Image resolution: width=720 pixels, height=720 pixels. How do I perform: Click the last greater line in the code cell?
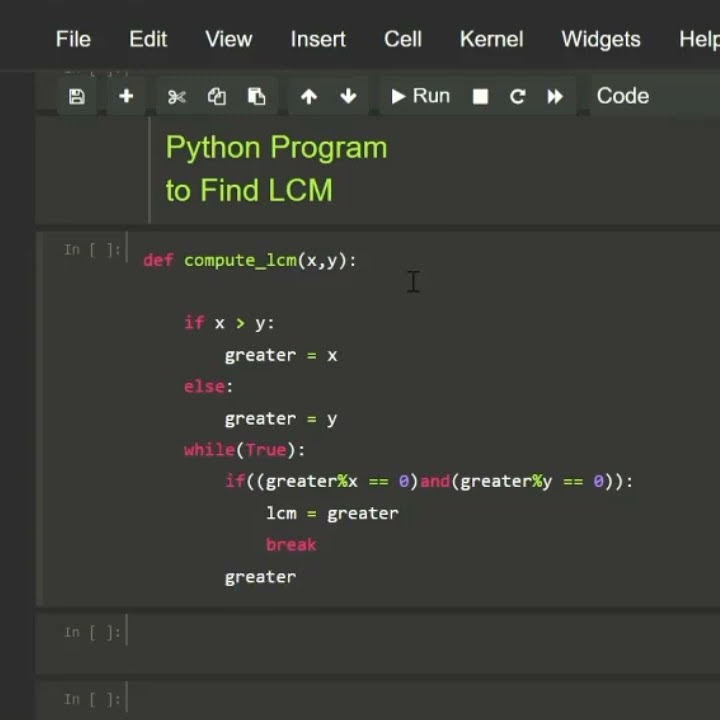tap(260, 577)
